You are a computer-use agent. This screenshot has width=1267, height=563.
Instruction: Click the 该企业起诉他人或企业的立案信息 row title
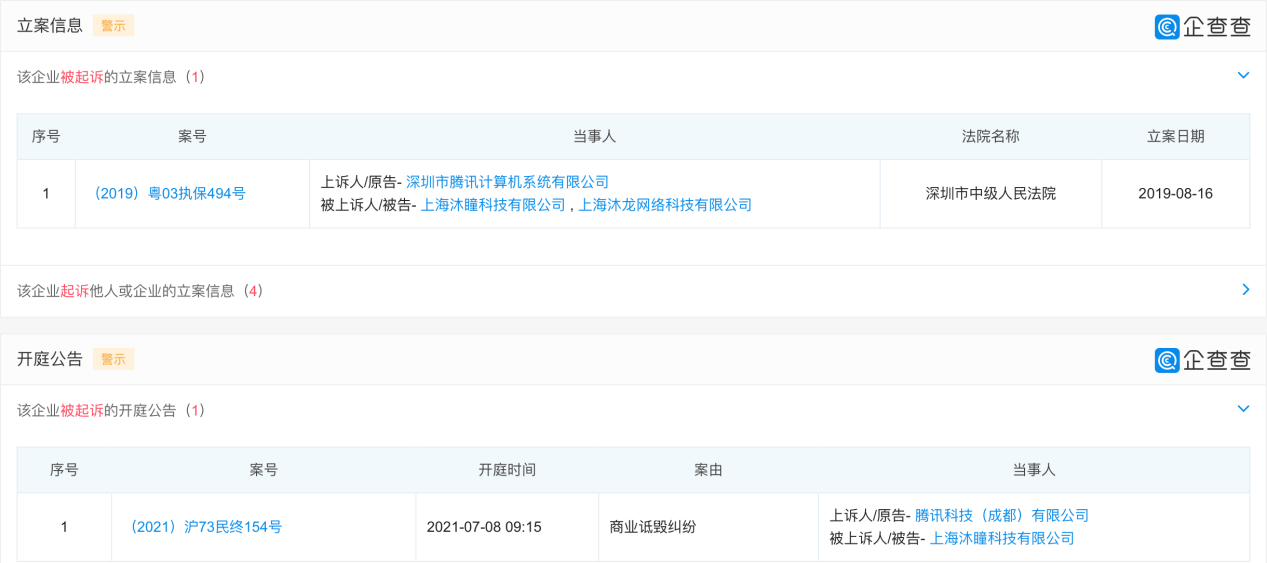[140, 291]
